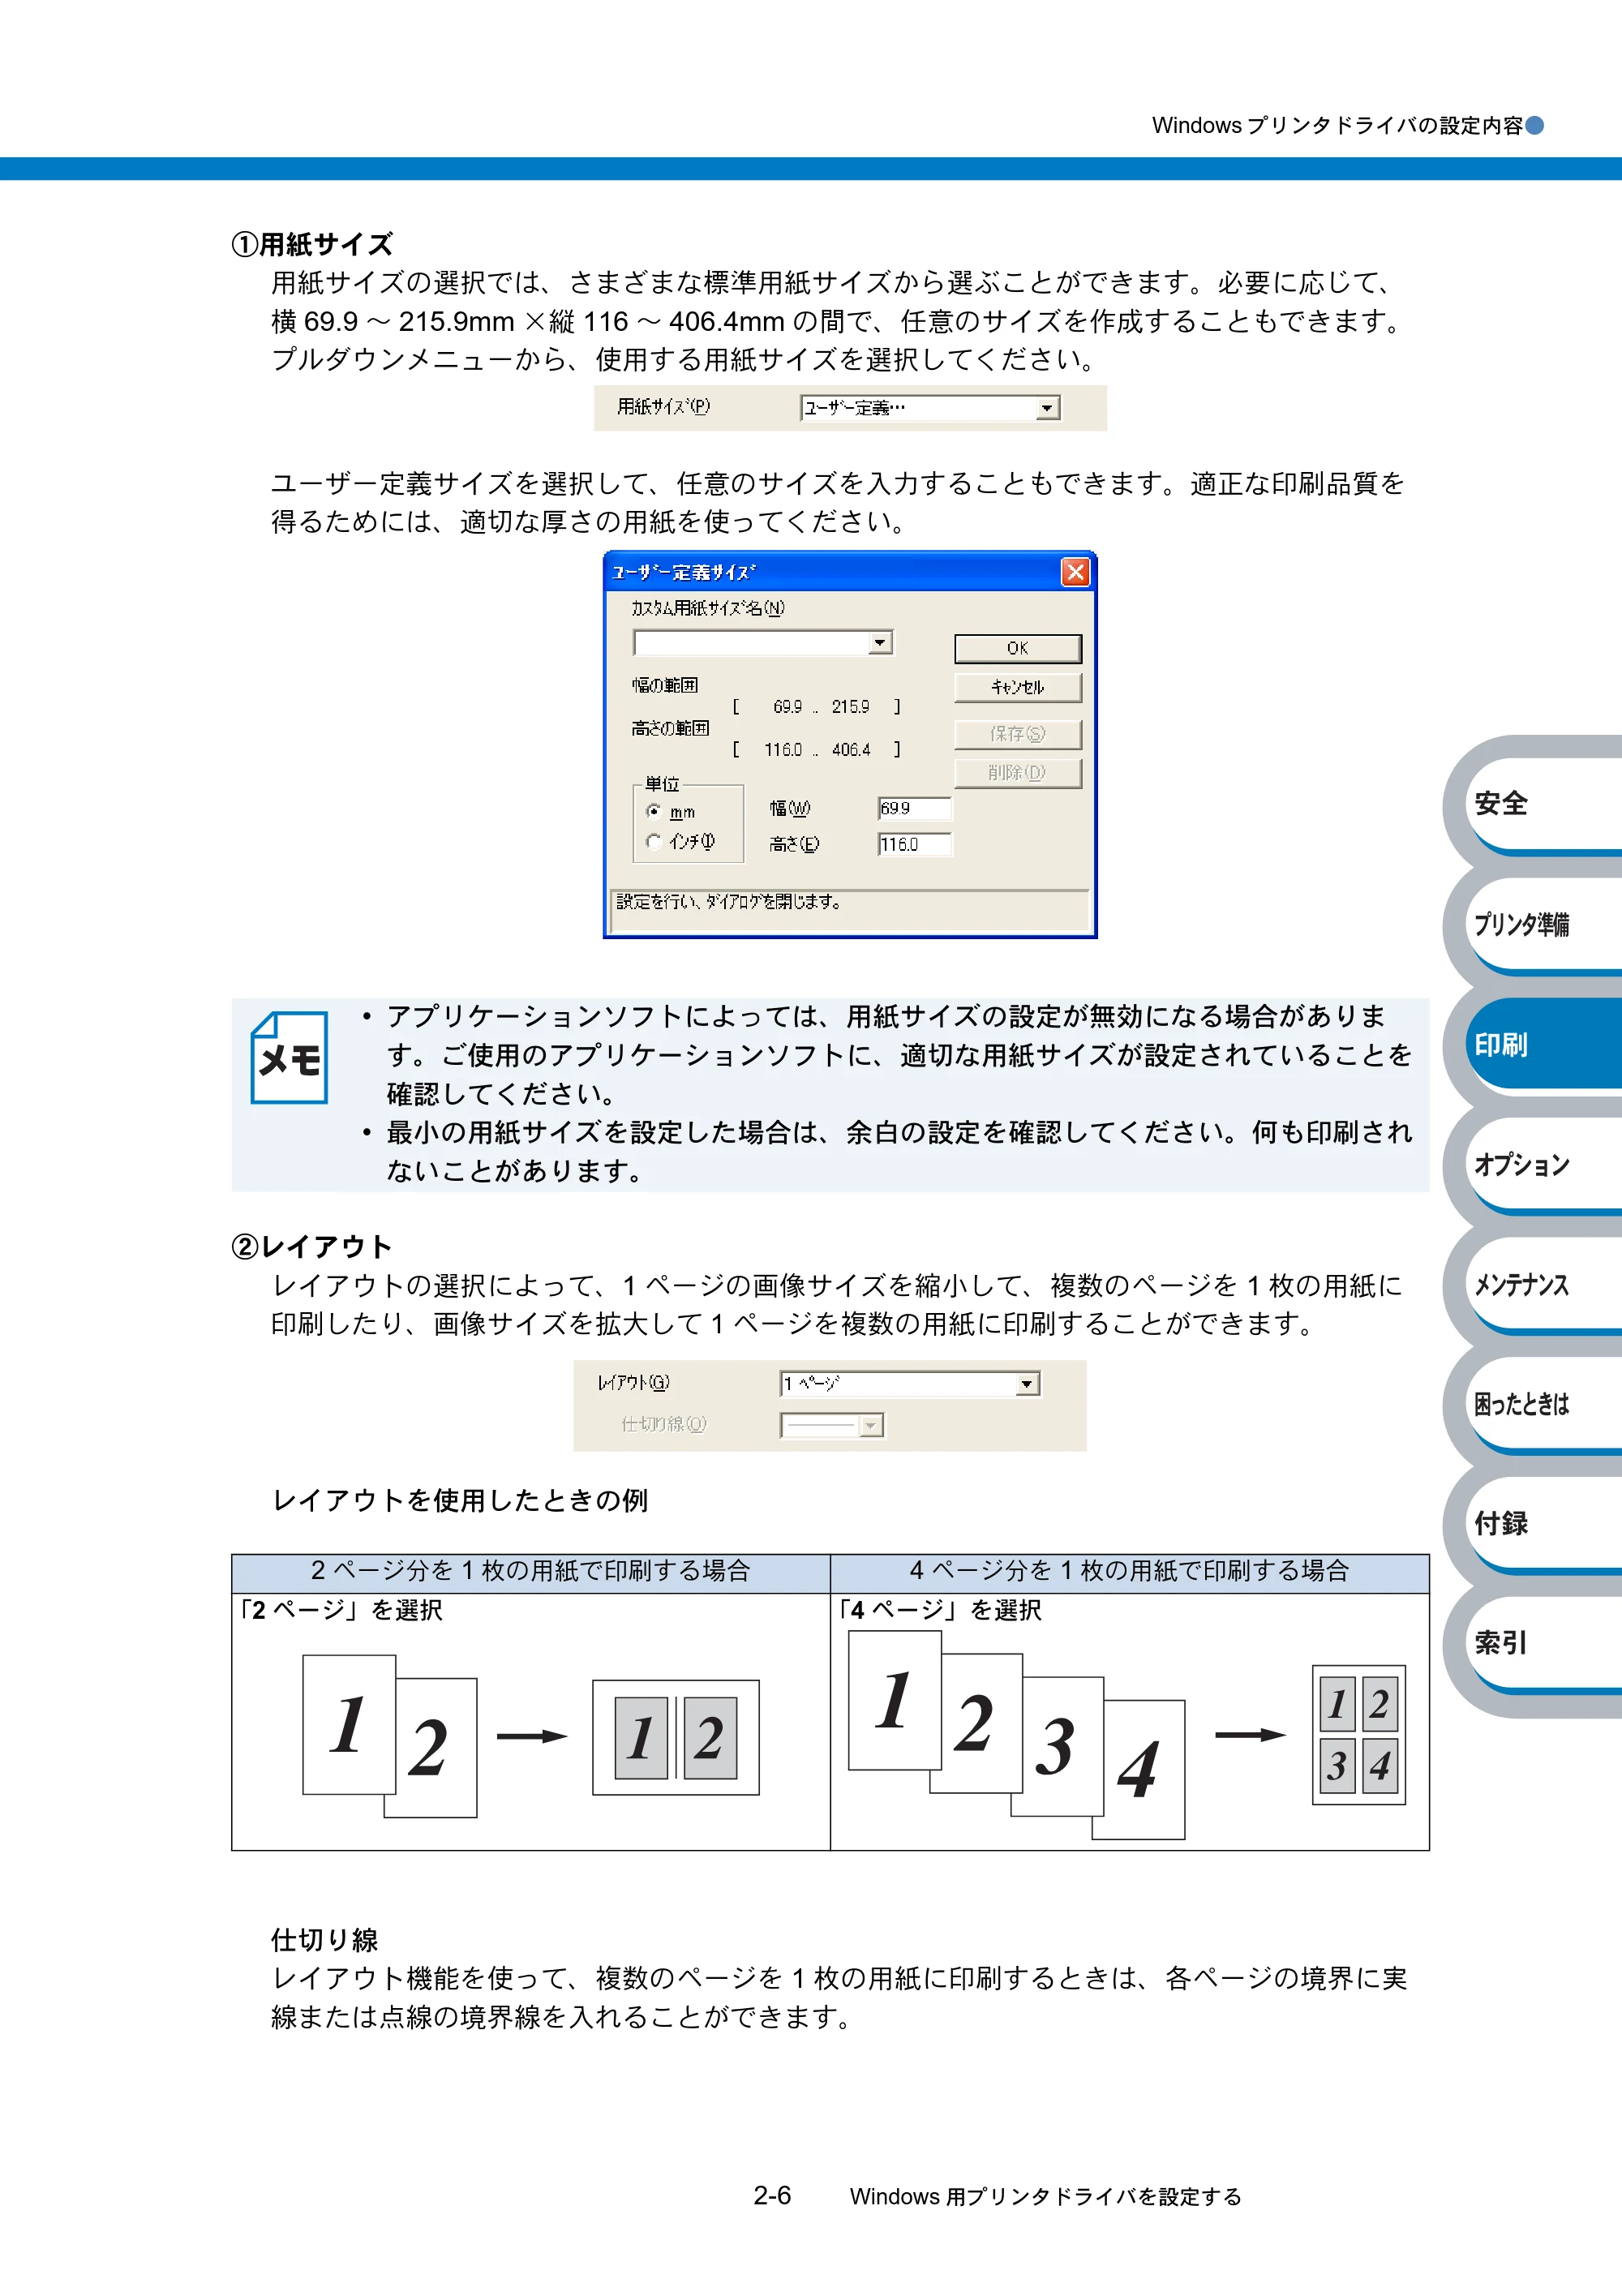Image resolution: width=1622 pixels, height=2296 pixels.
Task: Click the ①用紙サイズ heading
Action: 312,244
